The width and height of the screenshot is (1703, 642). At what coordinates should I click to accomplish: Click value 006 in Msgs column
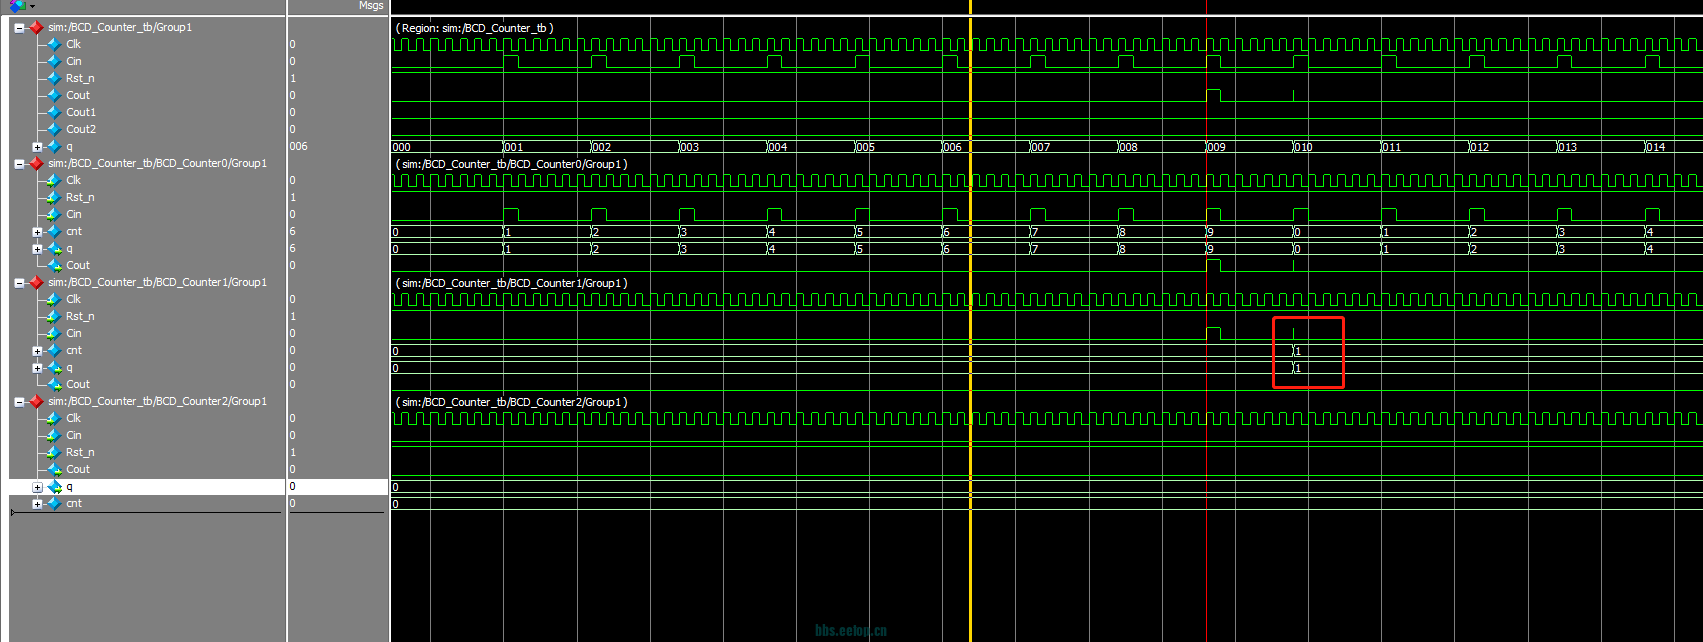[x=298, y=147]
